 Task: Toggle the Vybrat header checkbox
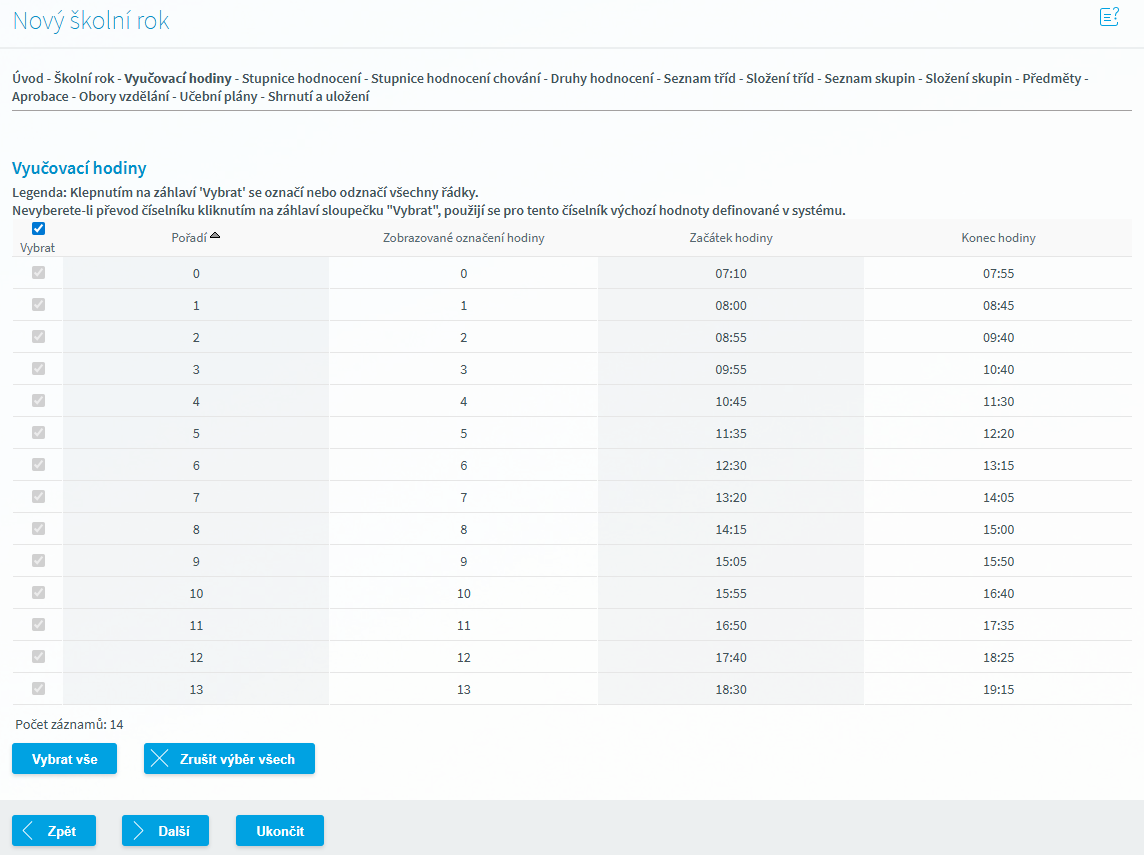click(x=39, y=228)
